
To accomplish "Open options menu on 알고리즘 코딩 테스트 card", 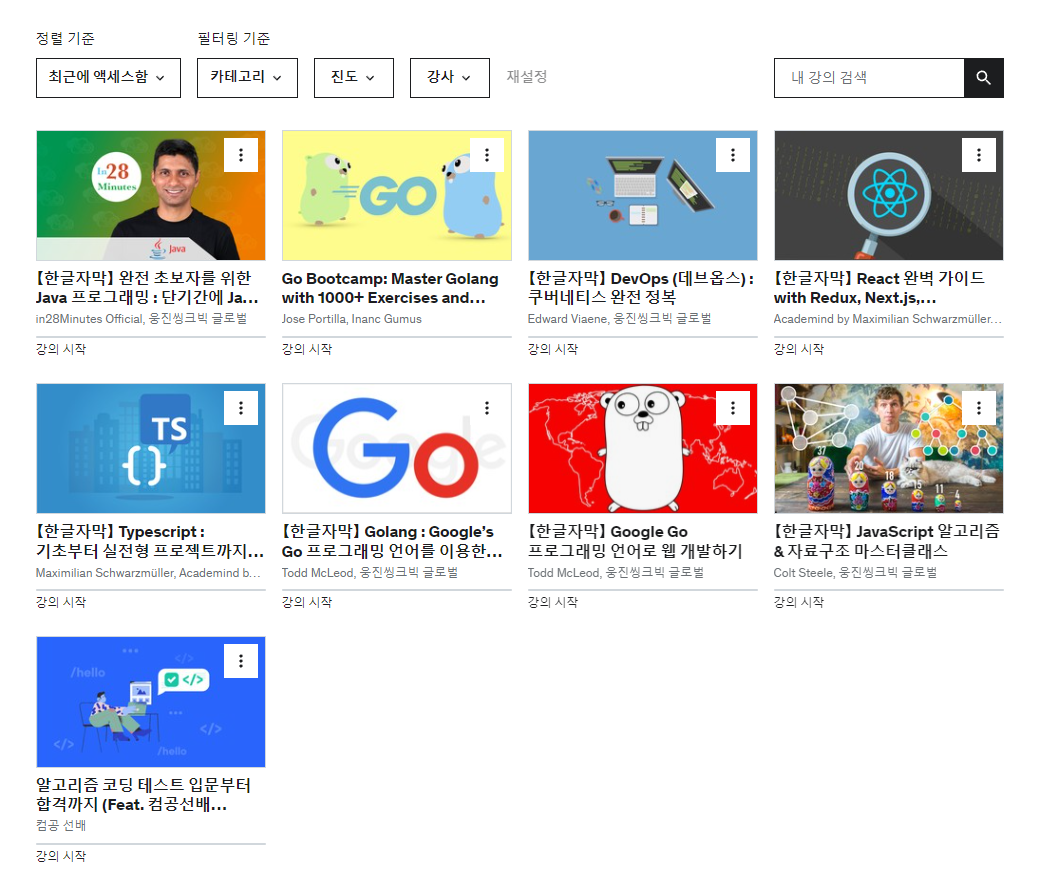I will click(x=241, y=661).
